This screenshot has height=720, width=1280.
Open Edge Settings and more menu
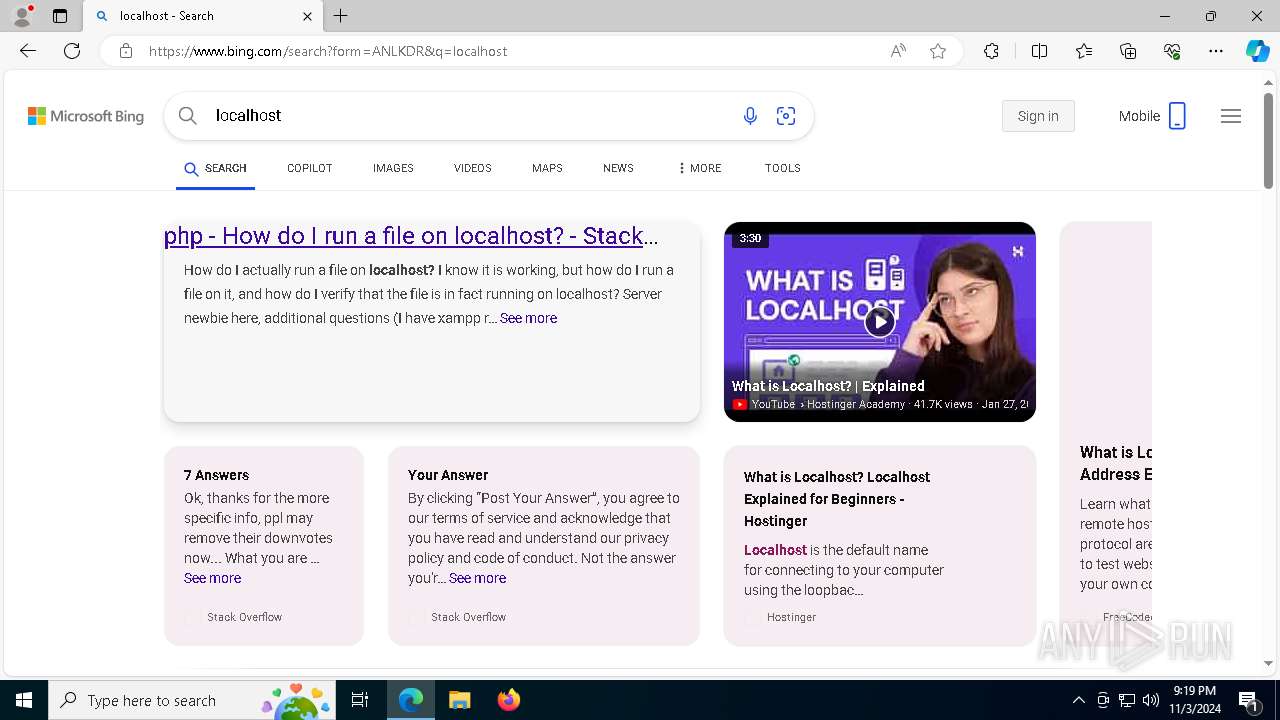(x=1216, y=51)
